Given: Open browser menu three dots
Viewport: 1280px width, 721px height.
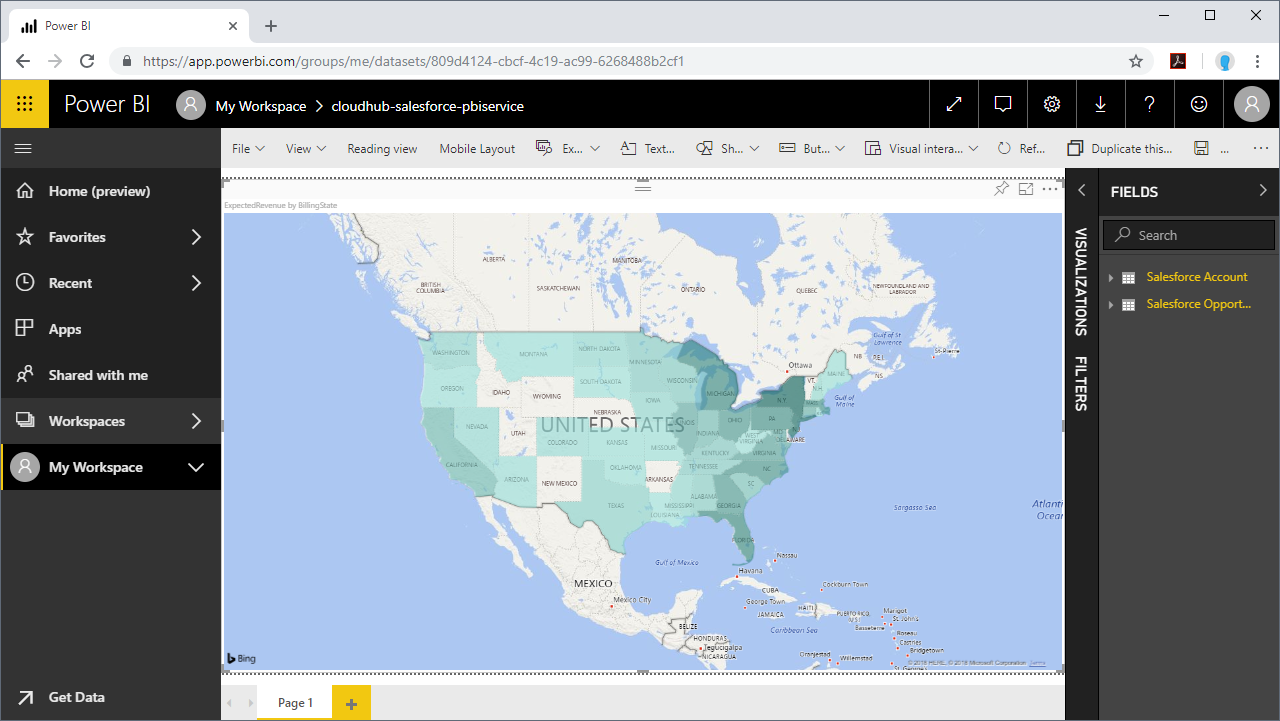Looking at the screenshot, I should pyautogui.click(x=1257, y=61).
